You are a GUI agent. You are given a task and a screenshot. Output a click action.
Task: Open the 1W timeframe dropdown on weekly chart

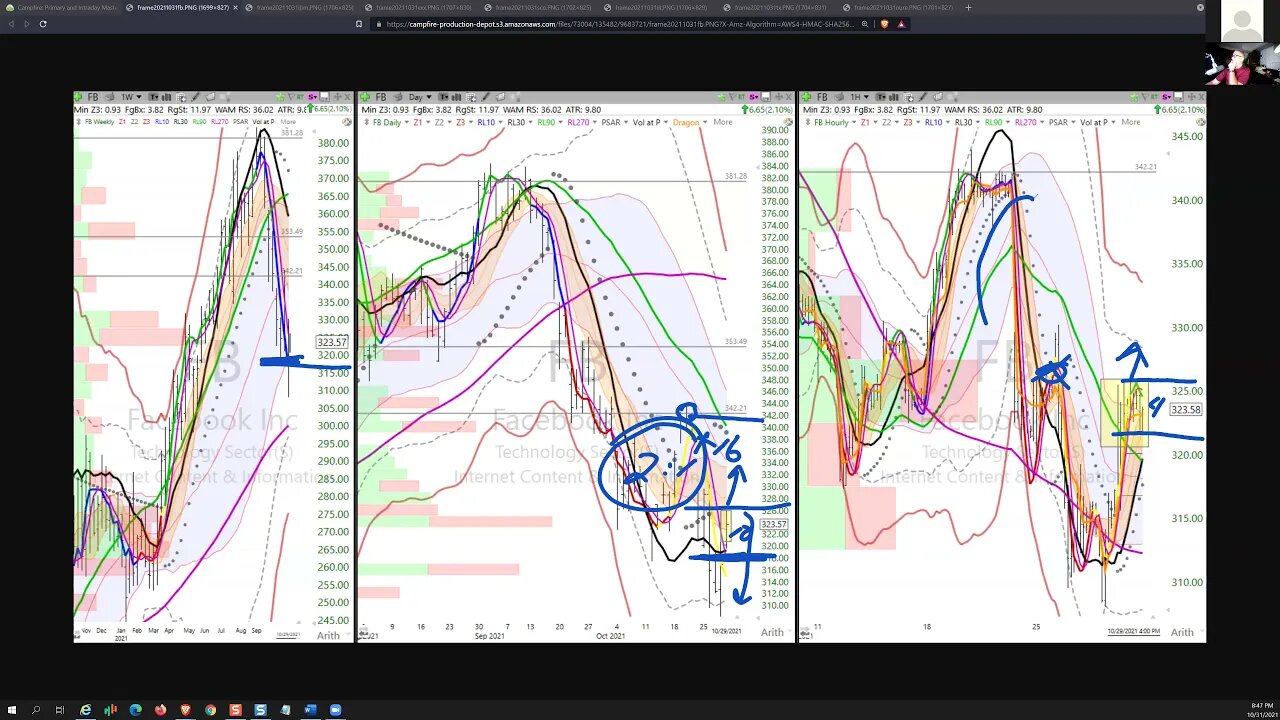pyautogui.click(x=133, y=97)
